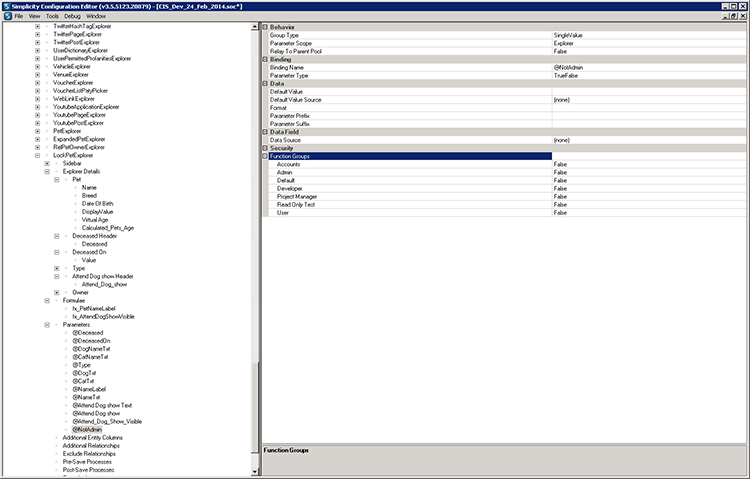Collapse the Data property section
The height and width of the screenshot is (479, 750).
265,83
